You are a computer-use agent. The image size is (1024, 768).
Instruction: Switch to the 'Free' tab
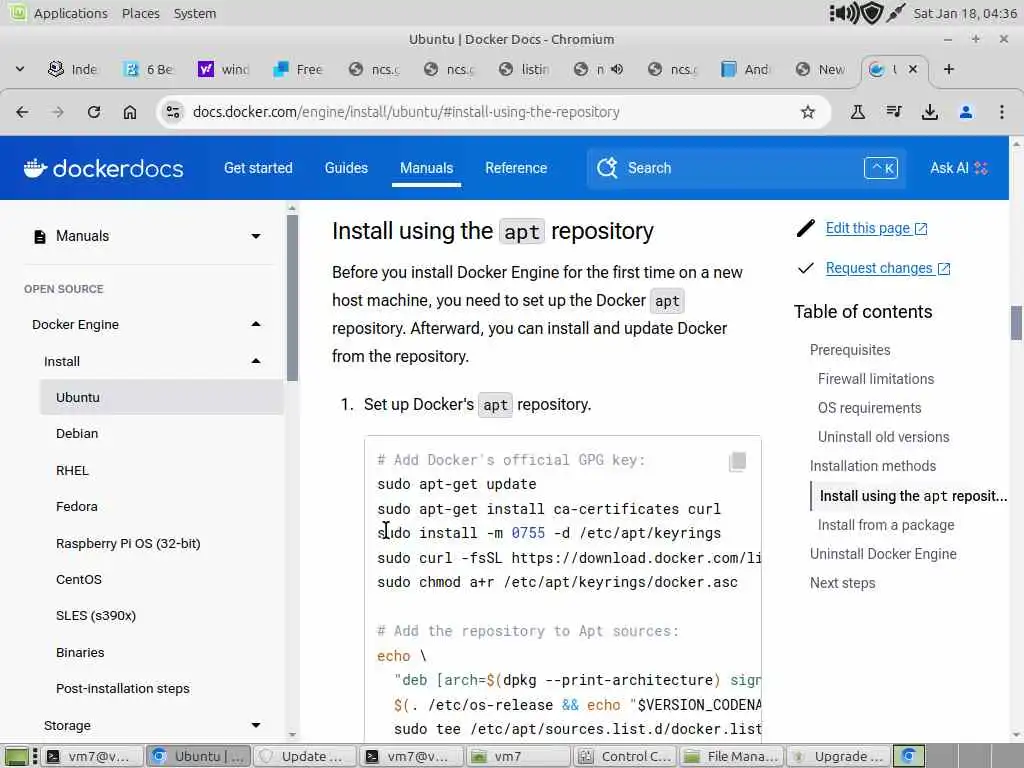[298, 69]
